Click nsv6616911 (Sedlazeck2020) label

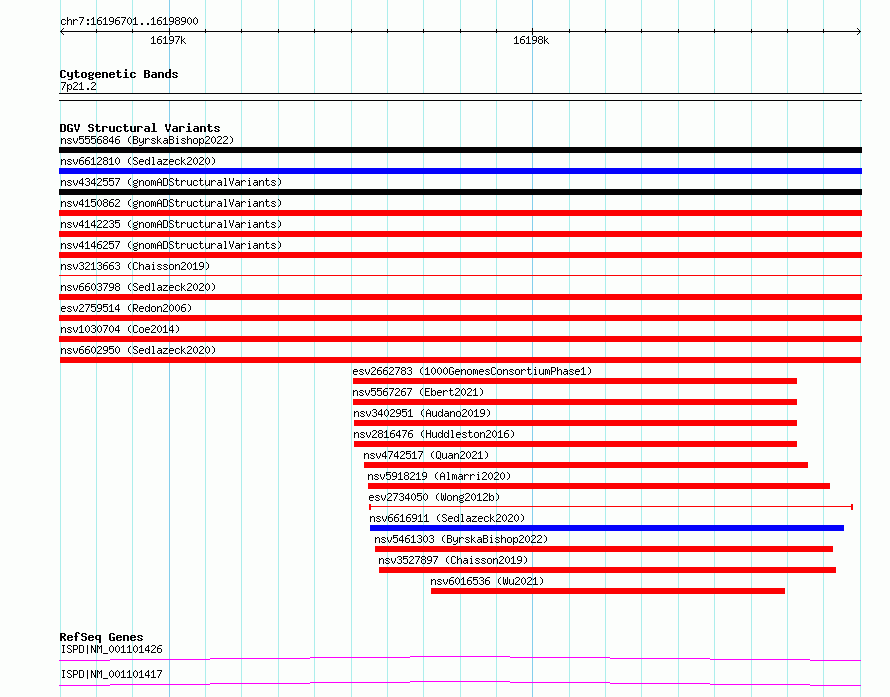coord(447,518)
